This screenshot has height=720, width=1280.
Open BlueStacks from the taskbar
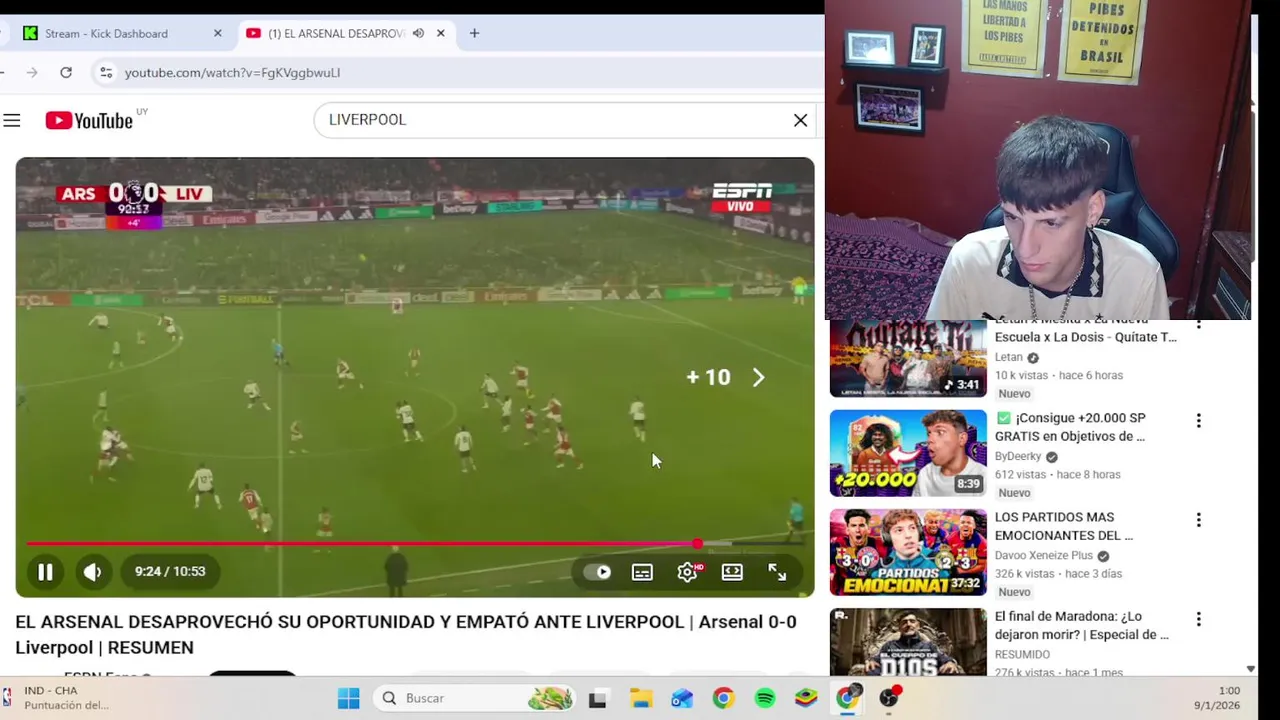[x=806, y=698]
